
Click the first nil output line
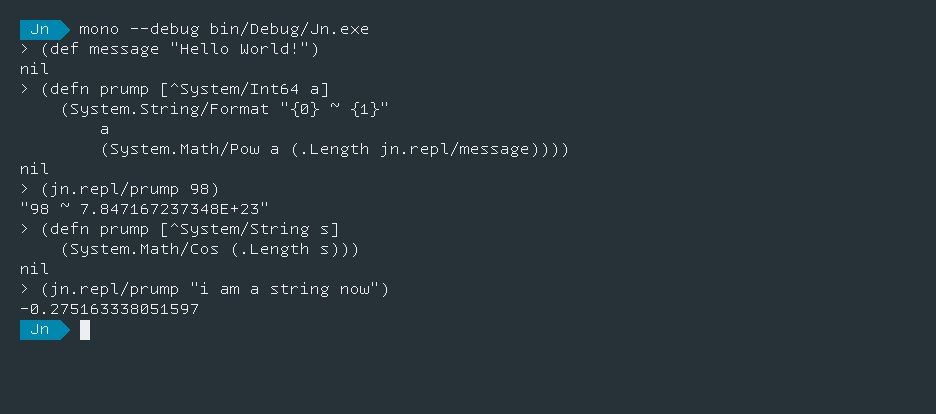pyautogui.click(x=35, y=69)
